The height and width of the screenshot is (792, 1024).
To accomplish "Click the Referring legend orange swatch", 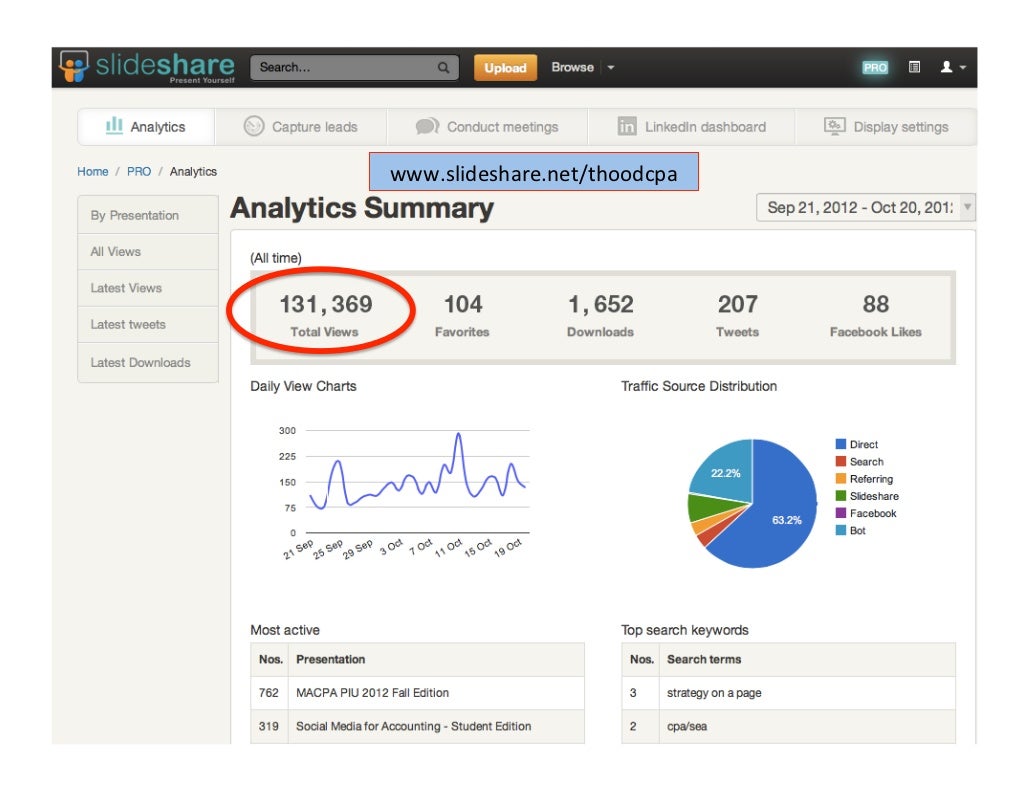I will (x=841, y=479).
